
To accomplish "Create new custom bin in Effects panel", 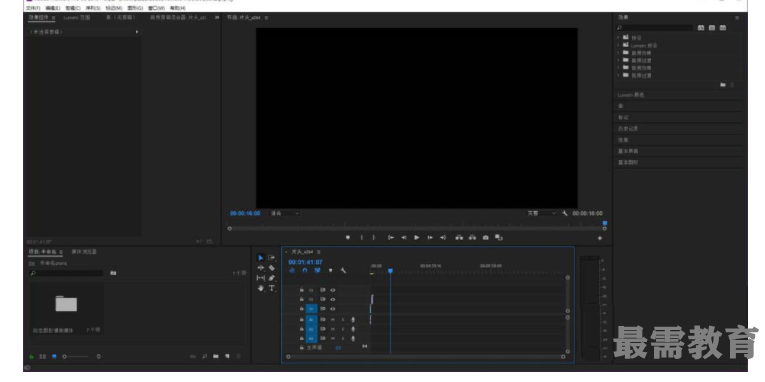I will pyautogui.click(x=723, y=85).
